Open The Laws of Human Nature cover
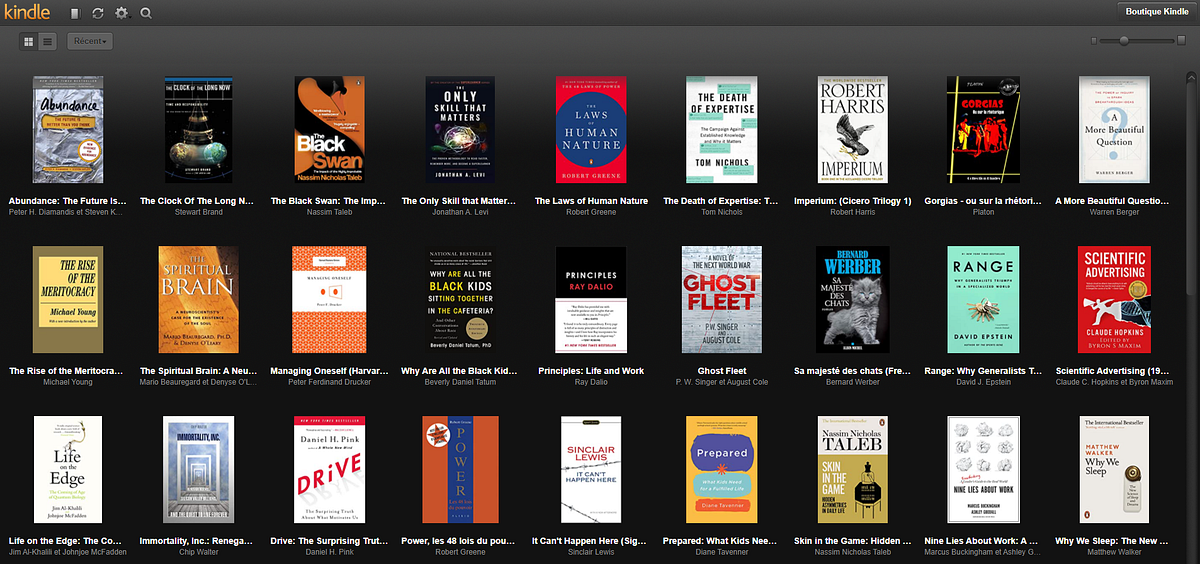 coord(591,130)
